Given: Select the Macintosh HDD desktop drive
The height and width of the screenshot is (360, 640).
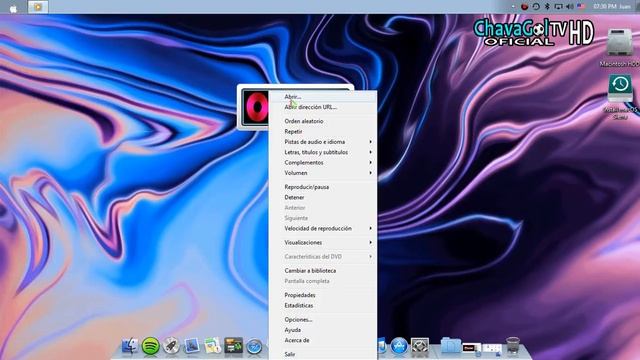Looking at the screenshot, I should click(620, 48).
